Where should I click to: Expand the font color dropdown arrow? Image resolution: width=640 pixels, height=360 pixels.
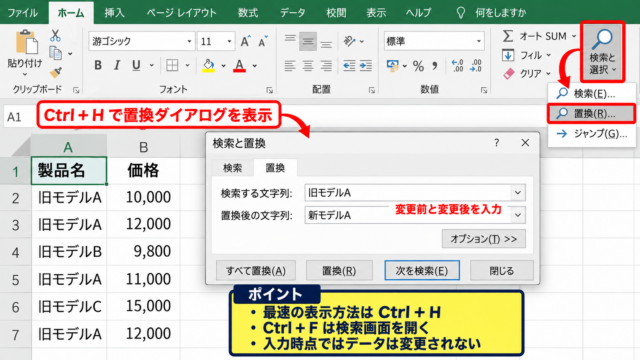coord(255,65)
